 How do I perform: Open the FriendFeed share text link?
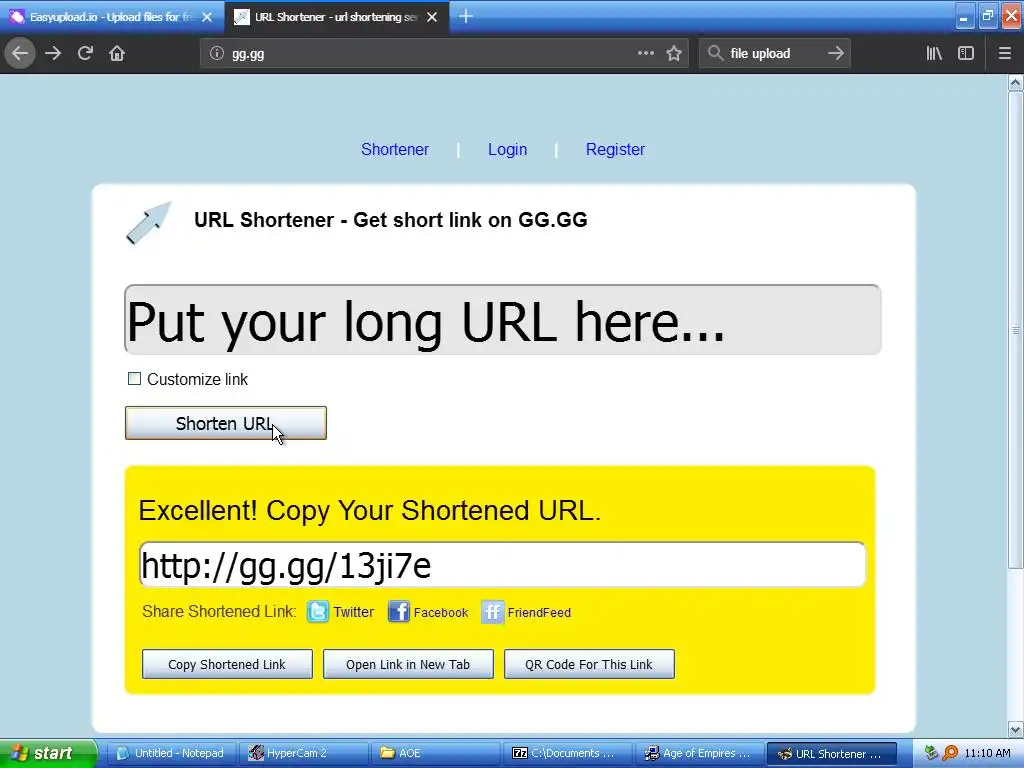(x=539, y=613)
